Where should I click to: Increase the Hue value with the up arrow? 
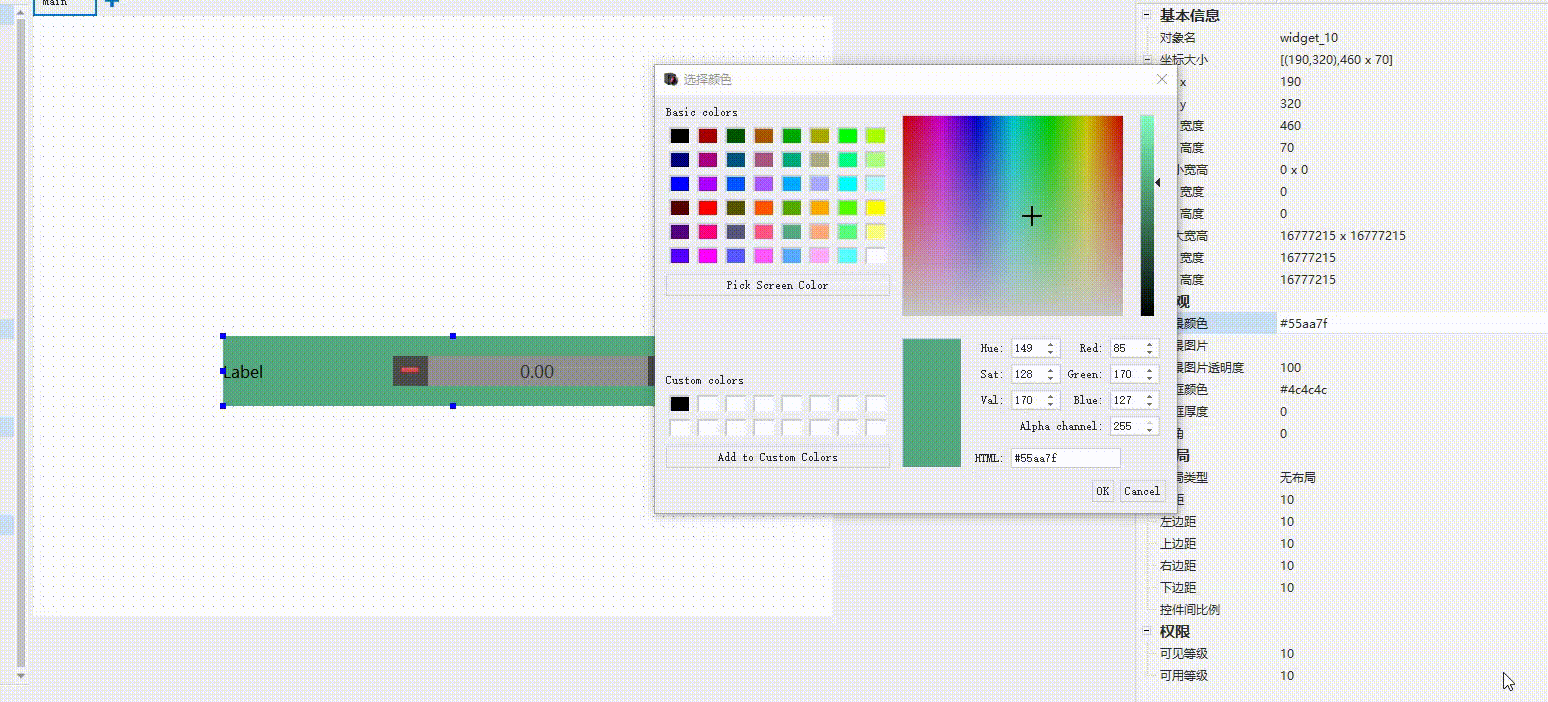click(x=1051, y=345)
